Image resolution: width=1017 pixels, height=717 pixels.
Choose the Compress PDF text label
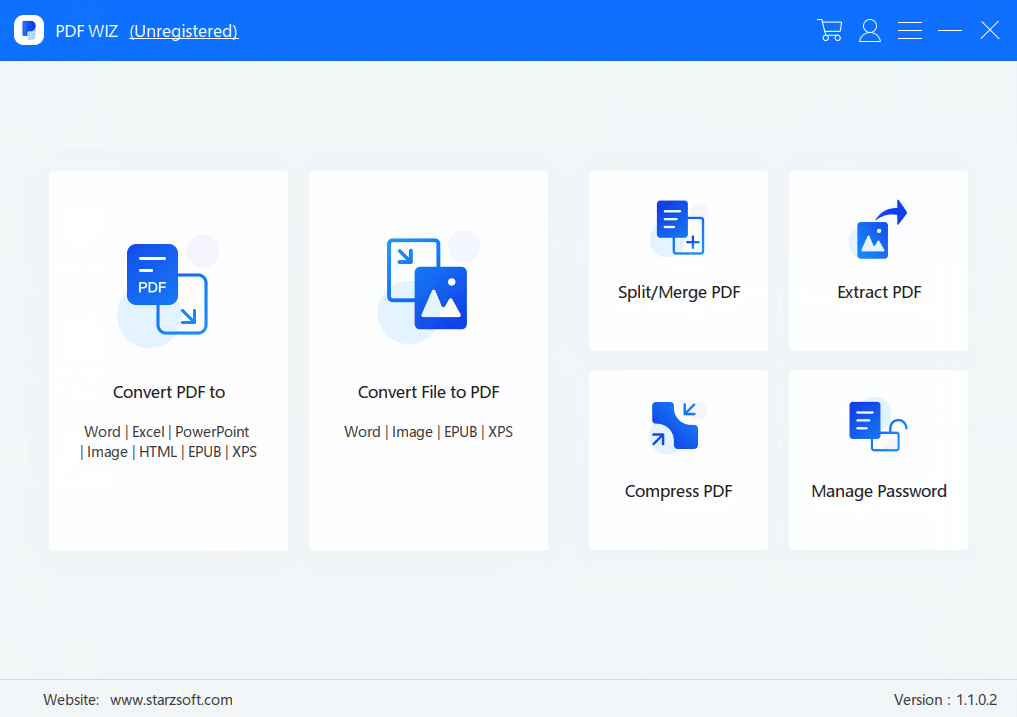[678, 491]
